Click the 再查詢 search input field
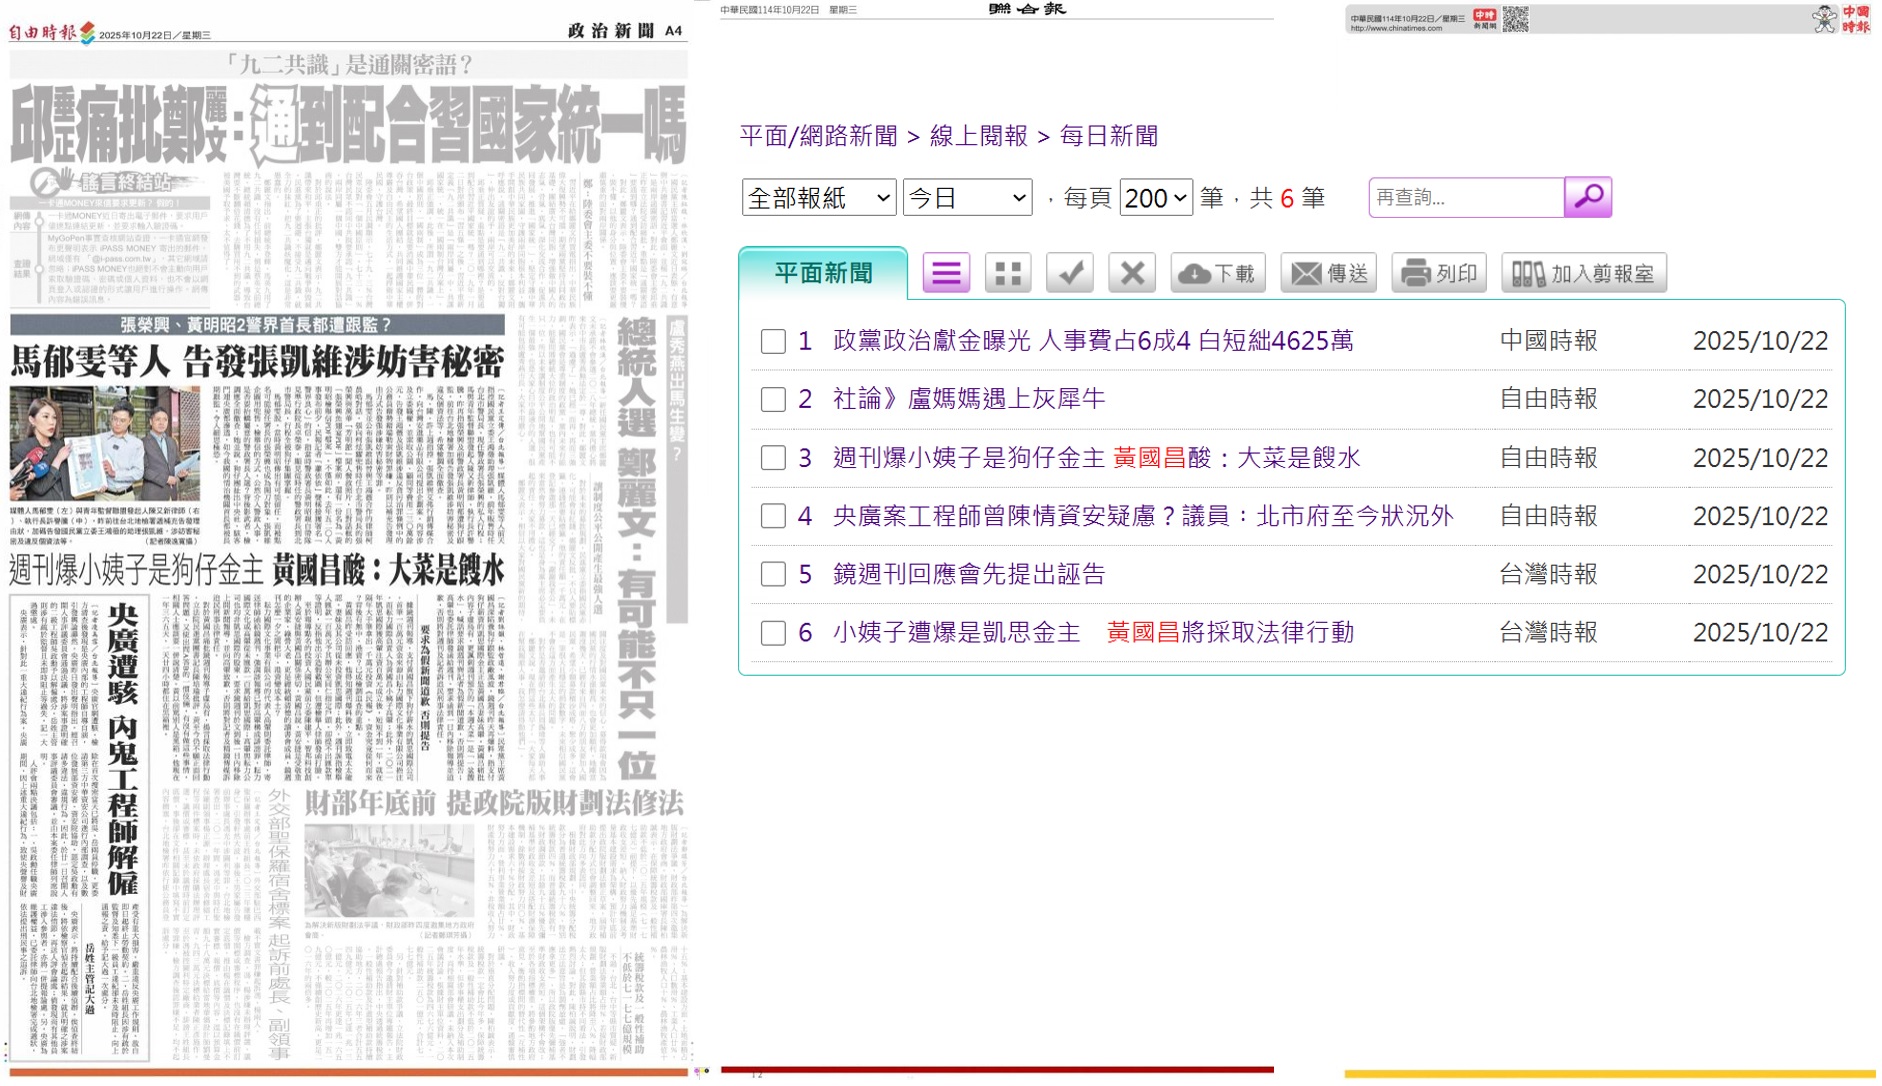This screenshot has height=1086, width=1882. (1467, 197)
